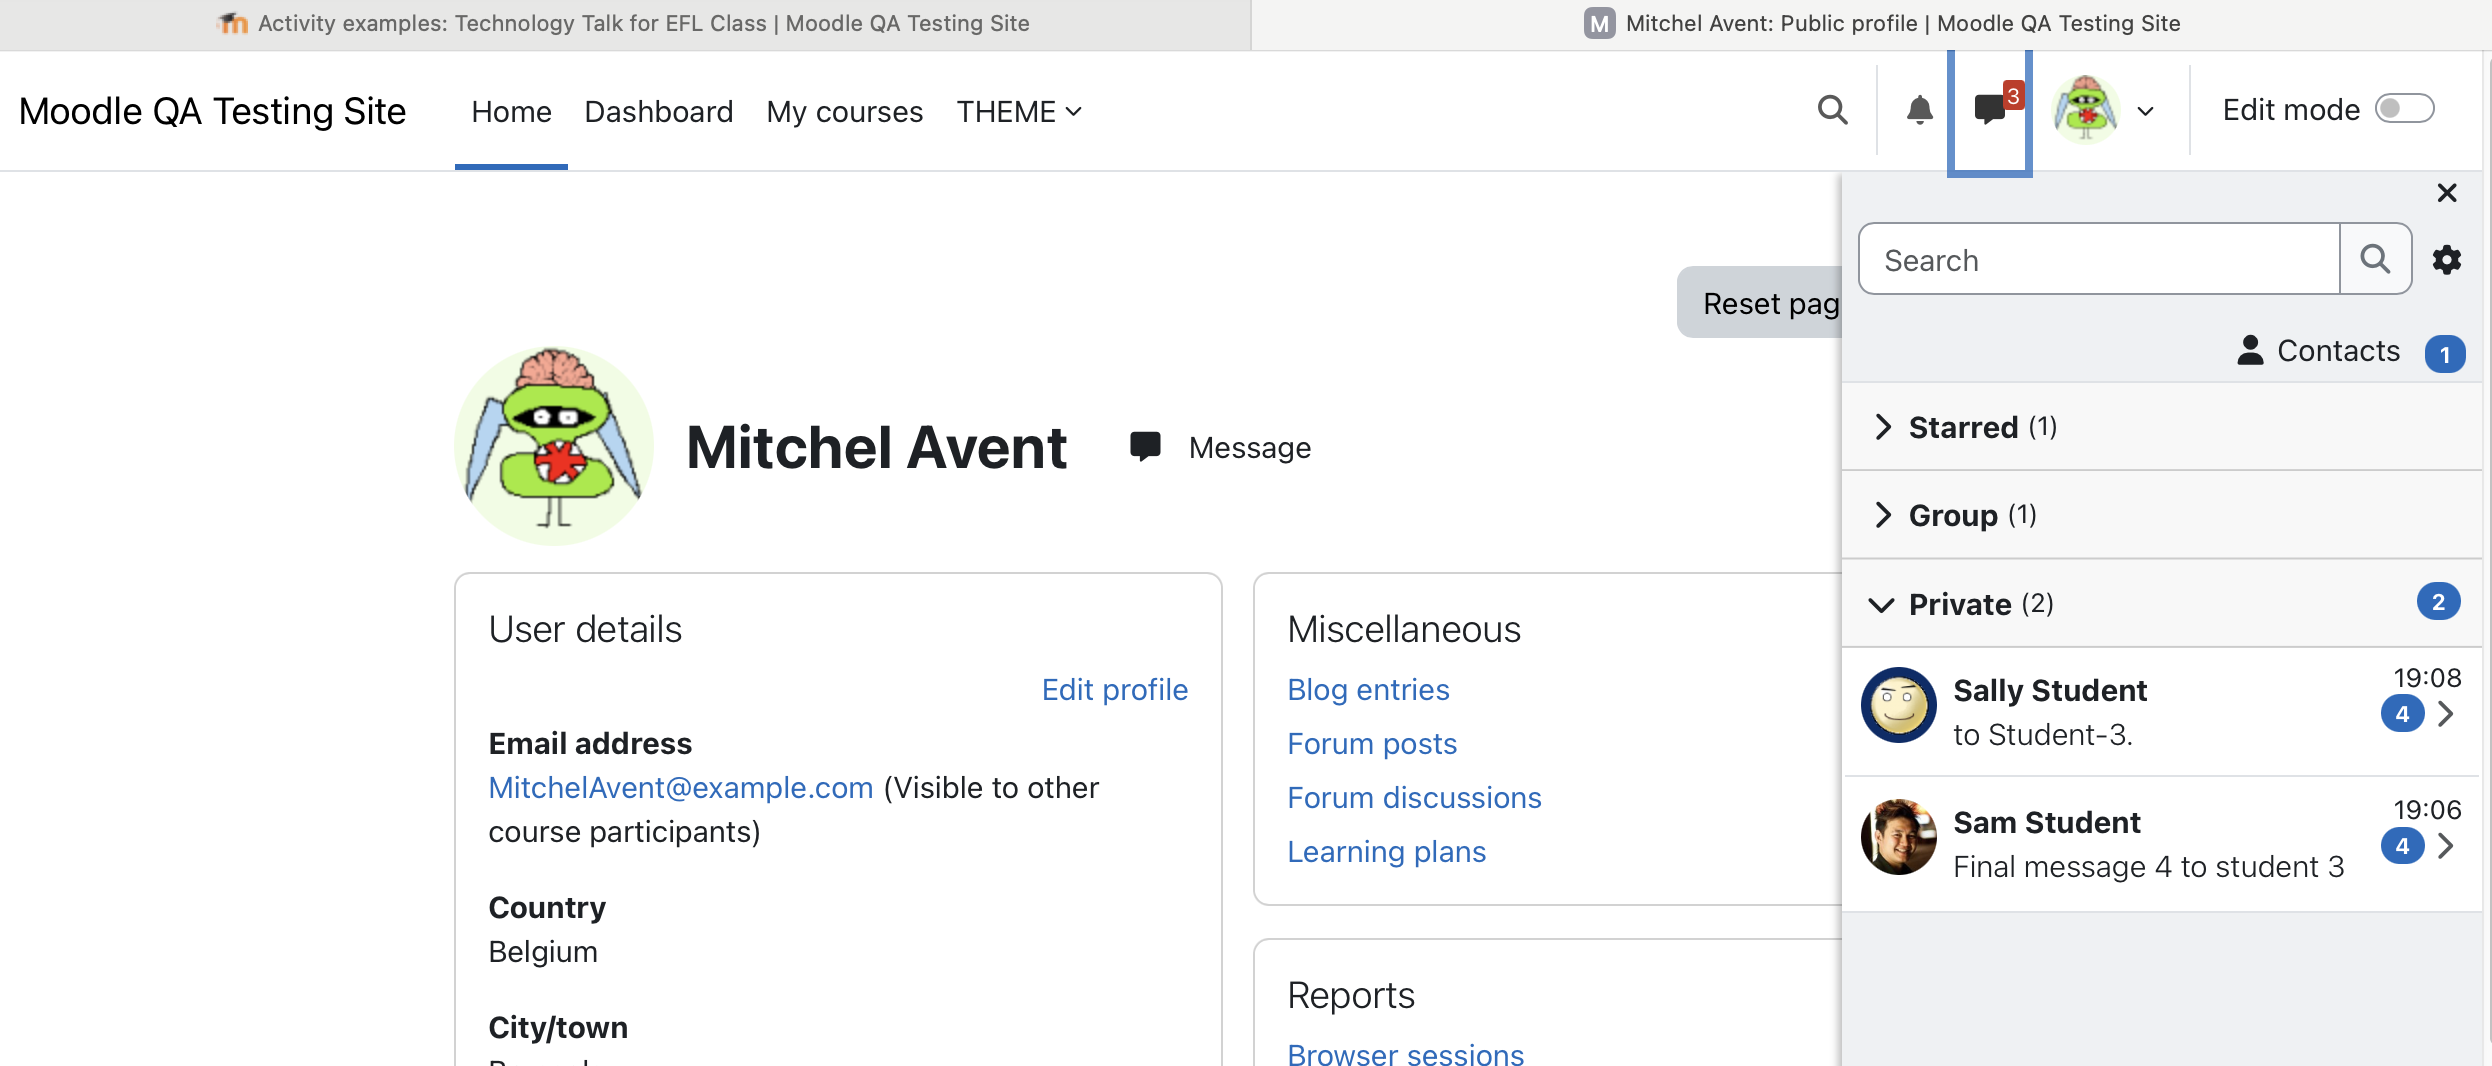
Task: Expand the Starred conversations section
Action: coord(2160,427)
